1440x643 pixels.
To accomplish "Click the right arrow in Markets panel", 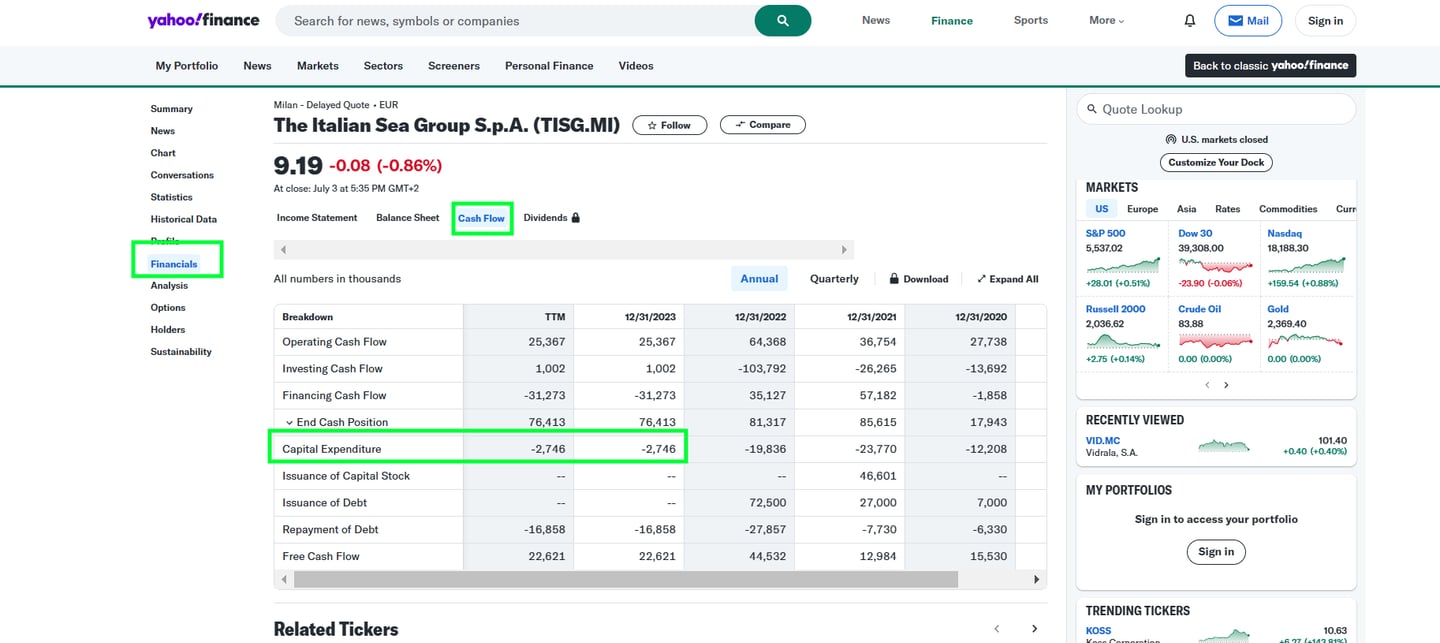I will coord(1226,384).
